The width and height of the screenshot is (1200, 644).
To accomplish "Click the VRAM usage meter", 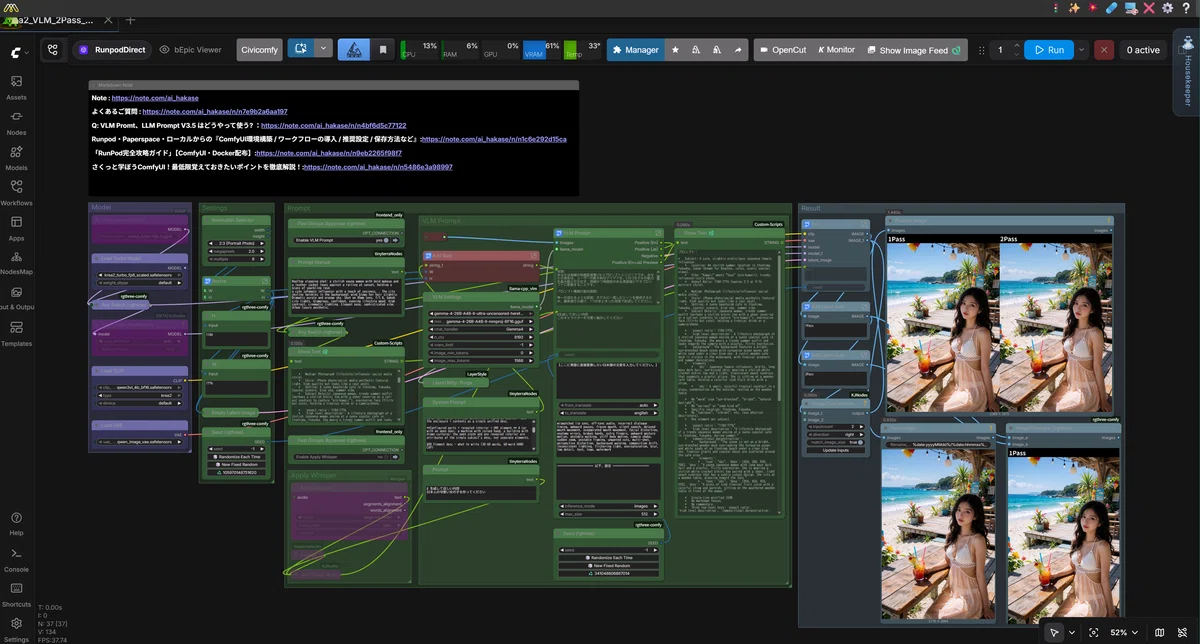I will click(x=541, y=49).
